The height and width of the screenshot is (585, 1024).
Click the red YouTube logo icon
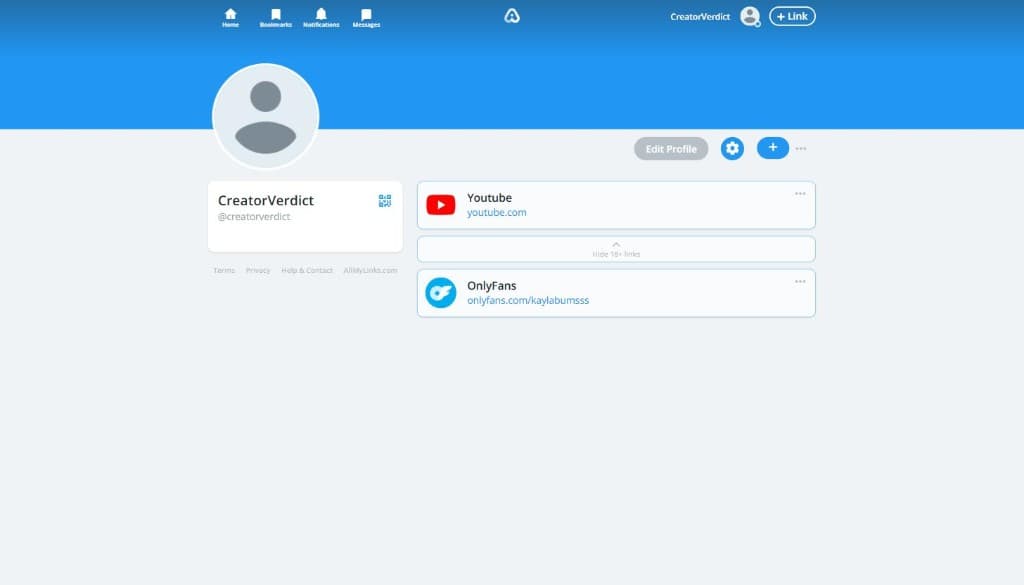pyautogui.click(x=441, y=205)
